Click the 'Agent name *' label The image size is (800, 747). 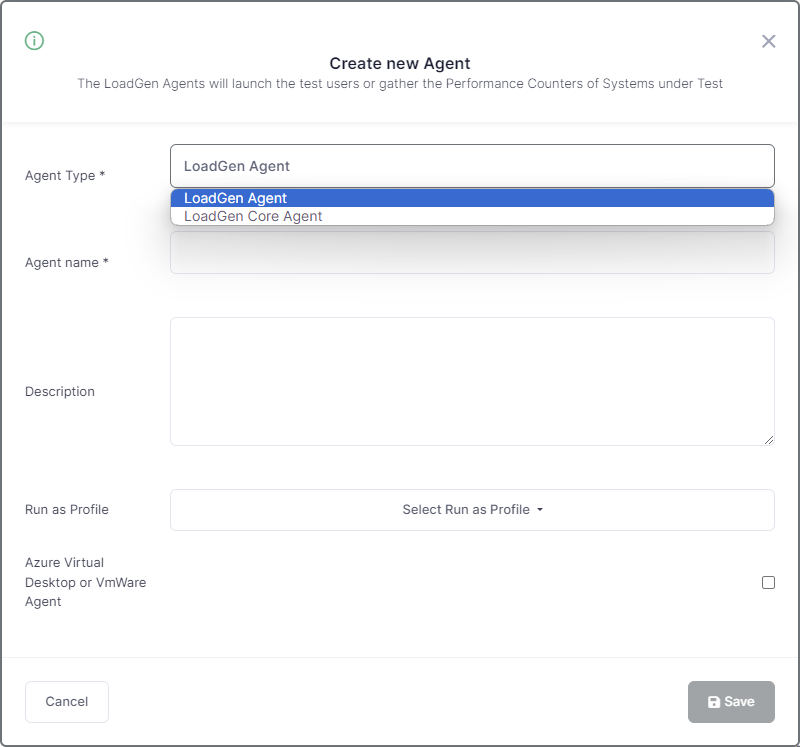[x=67, y=262]
